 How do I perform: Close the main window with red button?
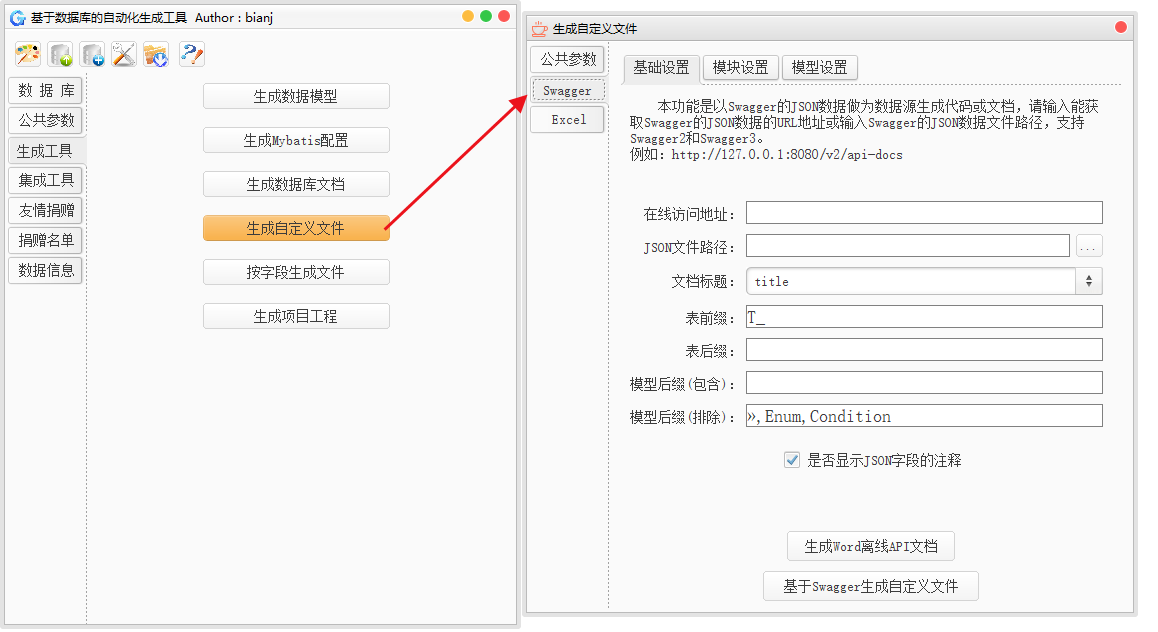click(504, 16)
